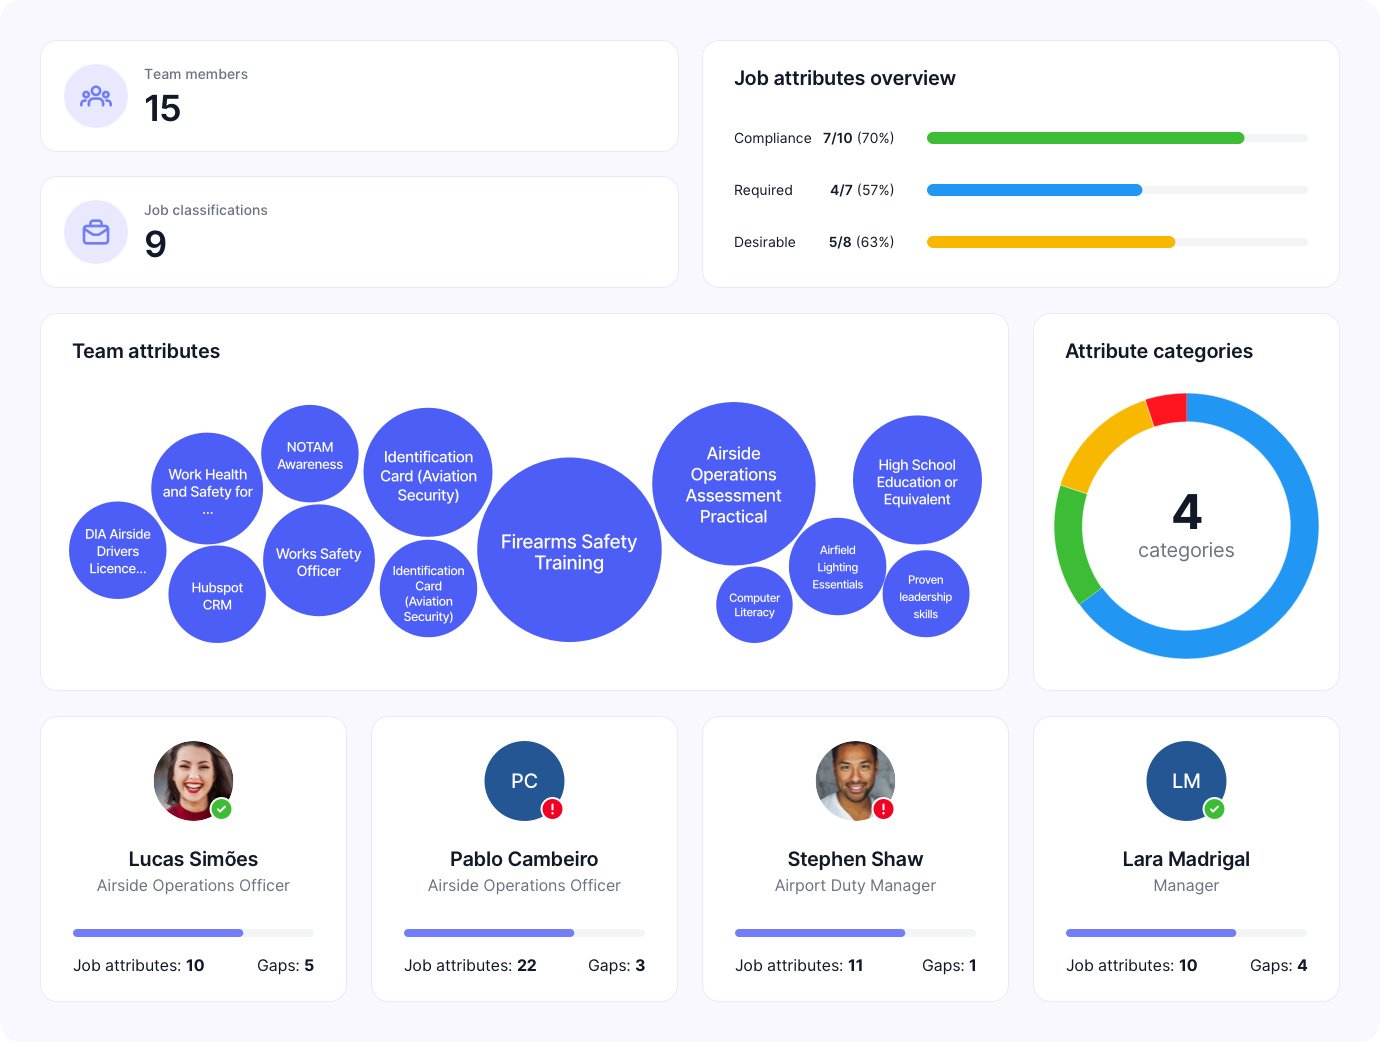Click the red donut chart segment
The height and width of the screenshot is (1042, 1380).
[1167, 409]
